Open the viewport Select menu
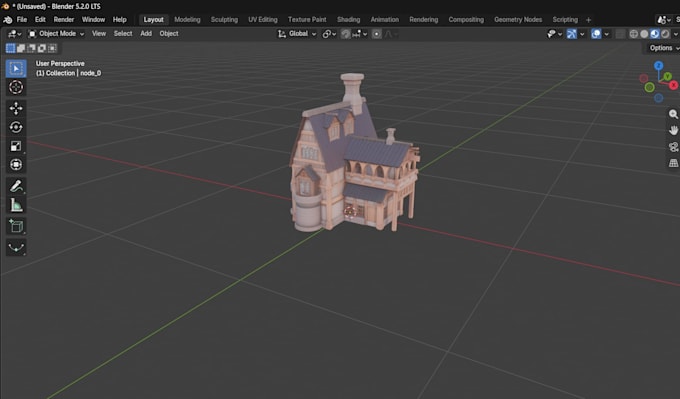The height and width of the screenshot is (399, 680). point(123,33)
